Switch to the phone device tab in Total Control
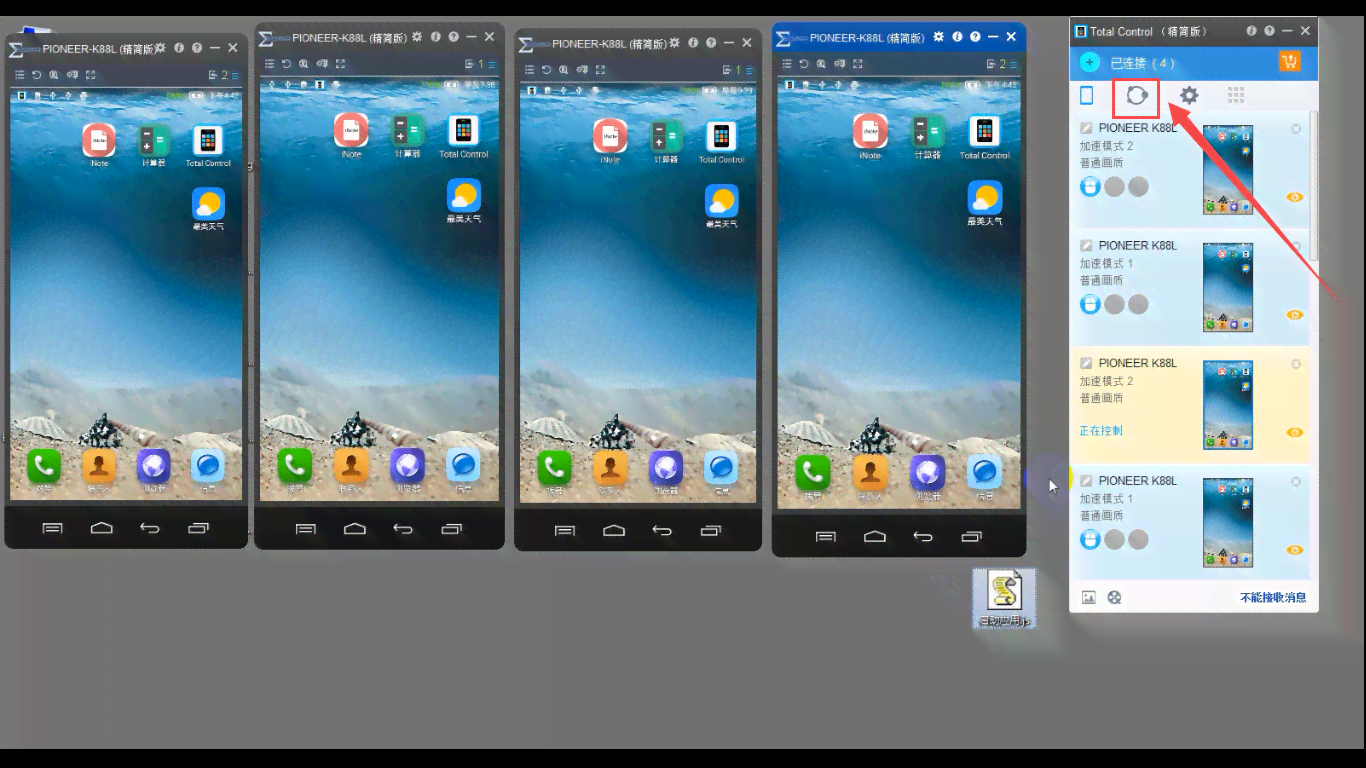Image resolution: width=1366 pixels, height=768 pixels. tap(1086, 96)
